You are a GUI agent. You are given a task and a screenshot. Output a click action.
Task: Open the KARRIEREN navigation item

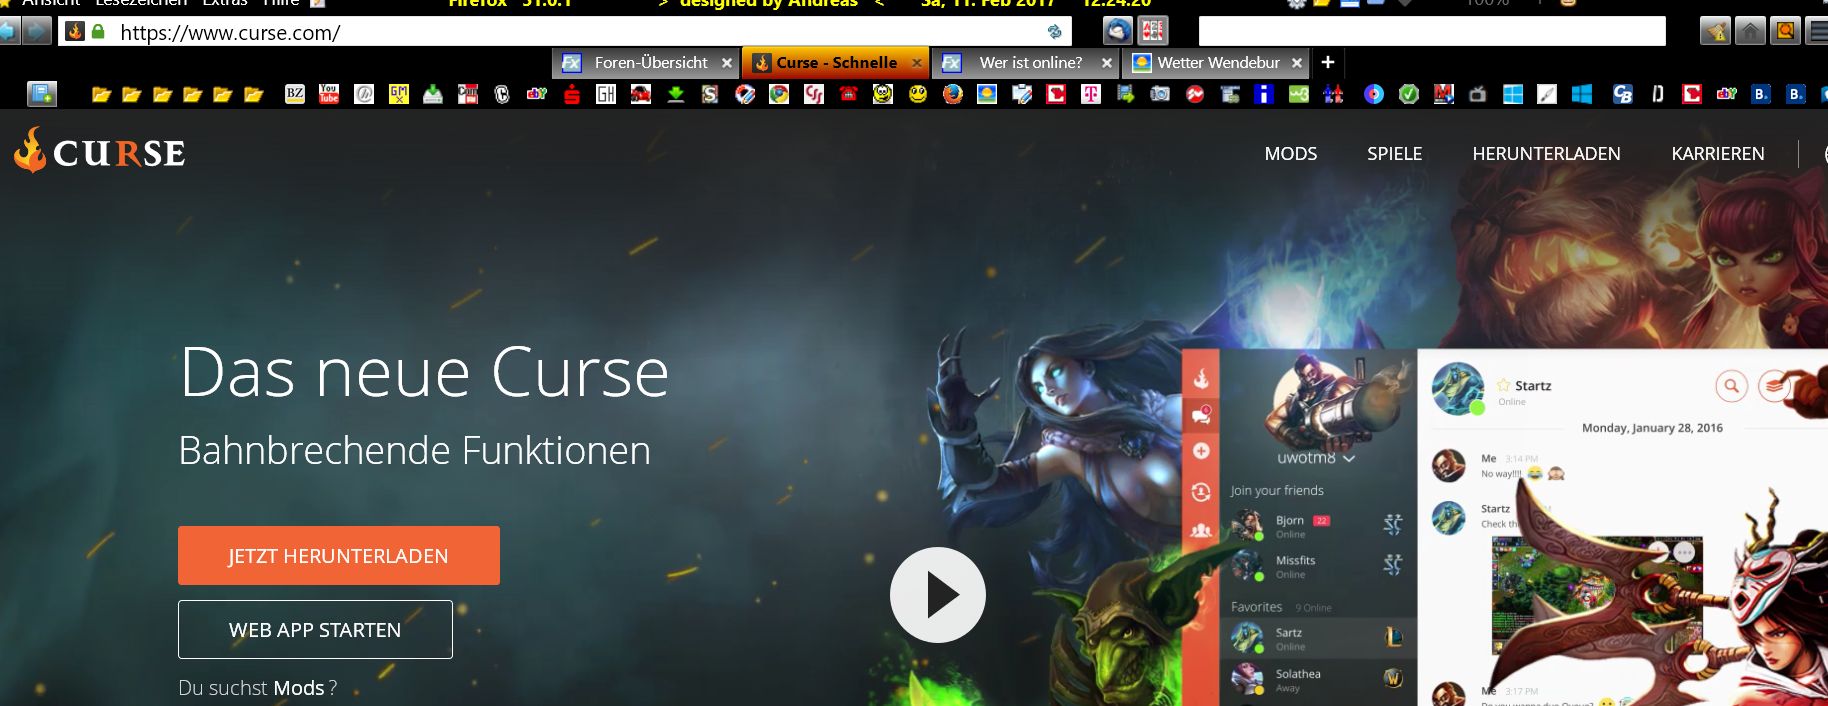pyautogui.click(x=1717, y=154)
